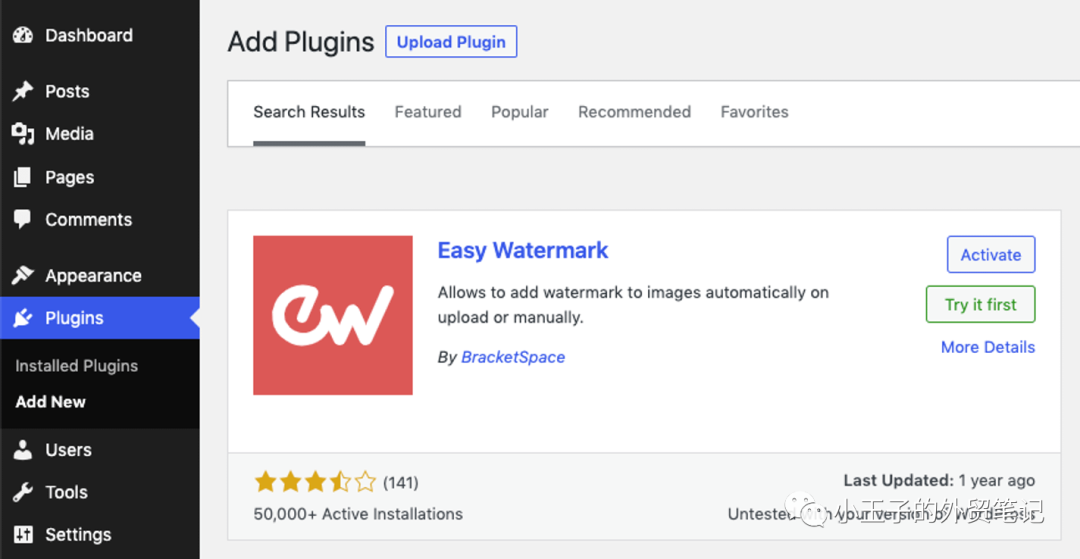The image size is (1080, 559).
Task: Click the Pages stacked-sheets icon
Action: pyautogui.click(x=23, y=177)
